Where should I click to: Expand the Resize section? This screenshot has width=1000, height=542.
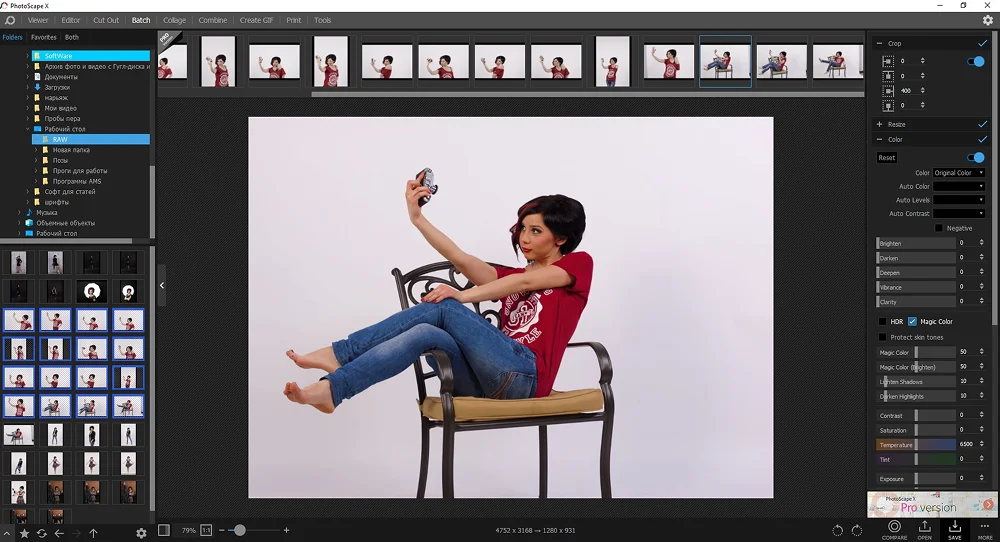pos(879,124)
